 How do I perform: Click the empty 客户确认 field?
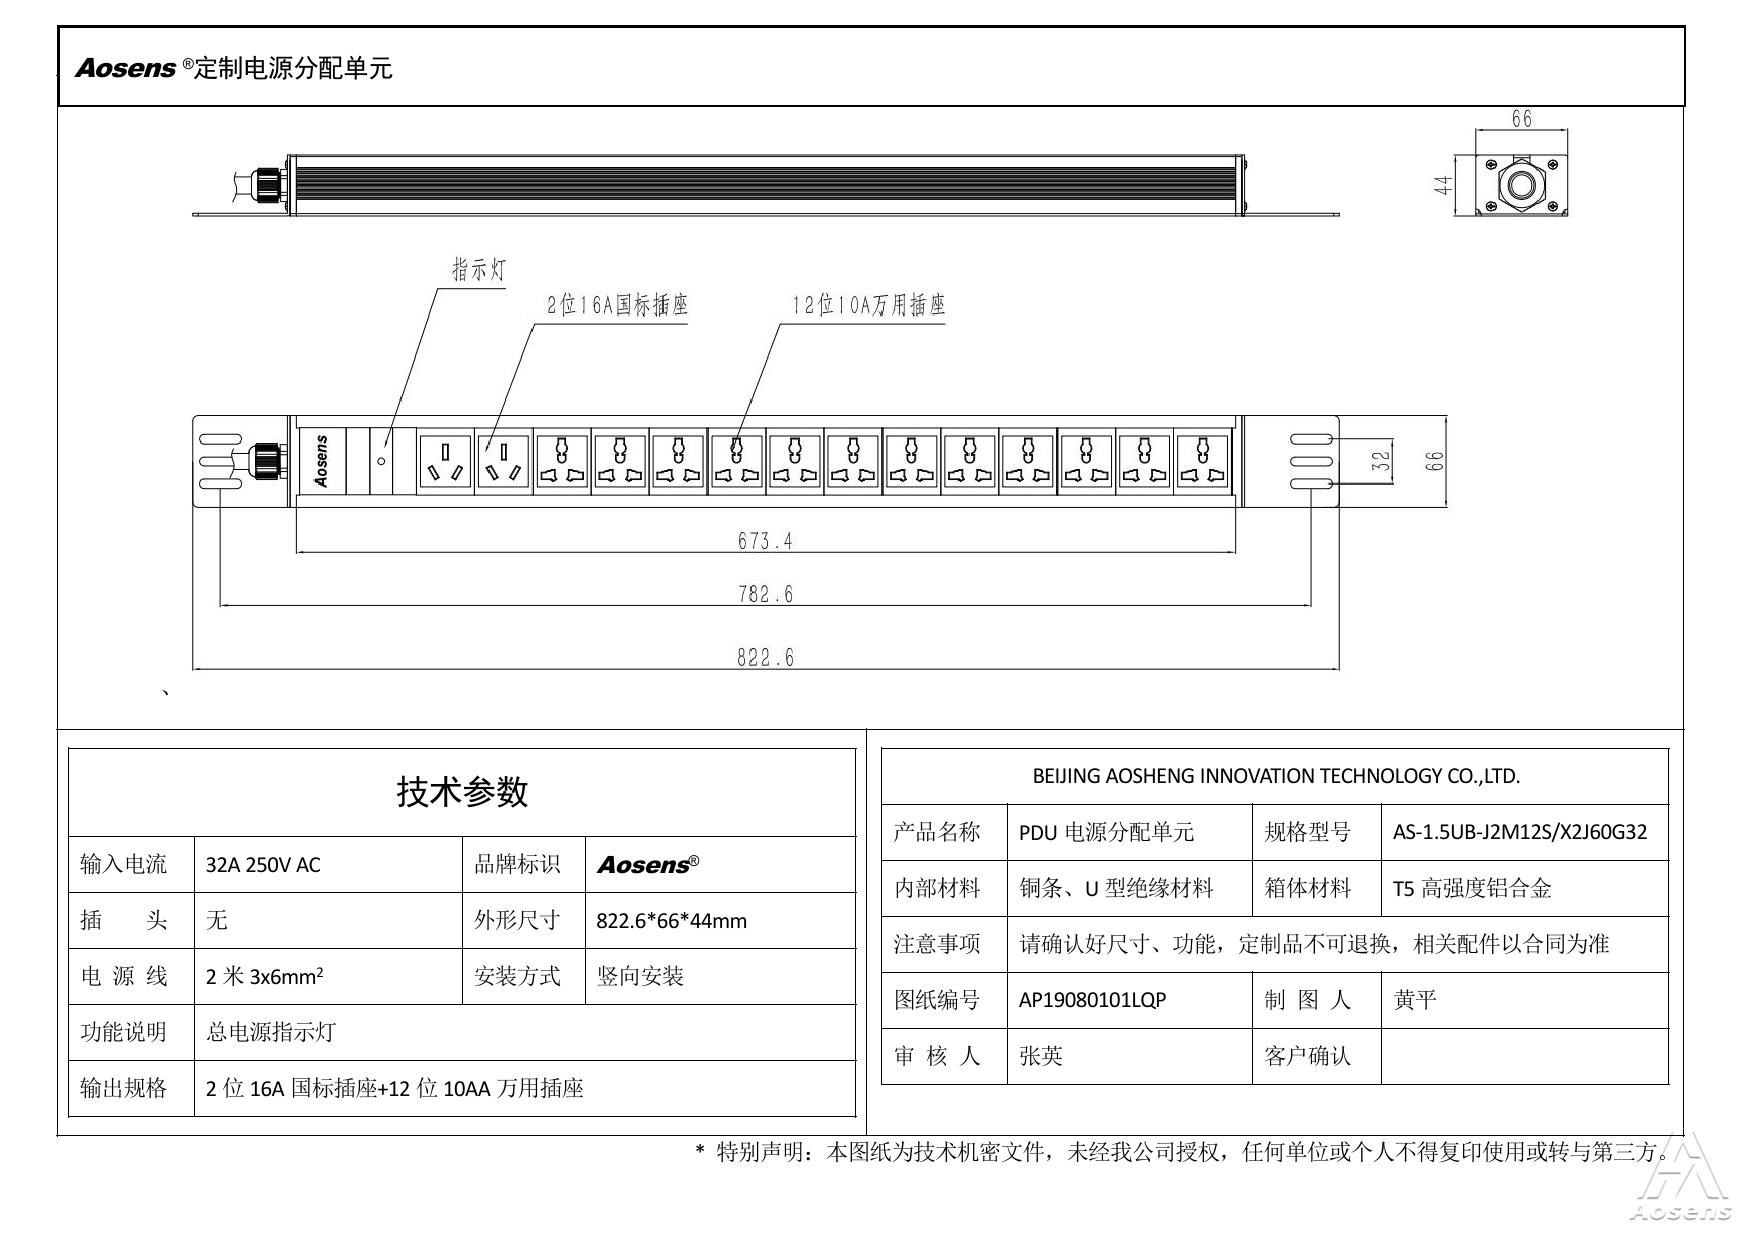point(1524,1056)
